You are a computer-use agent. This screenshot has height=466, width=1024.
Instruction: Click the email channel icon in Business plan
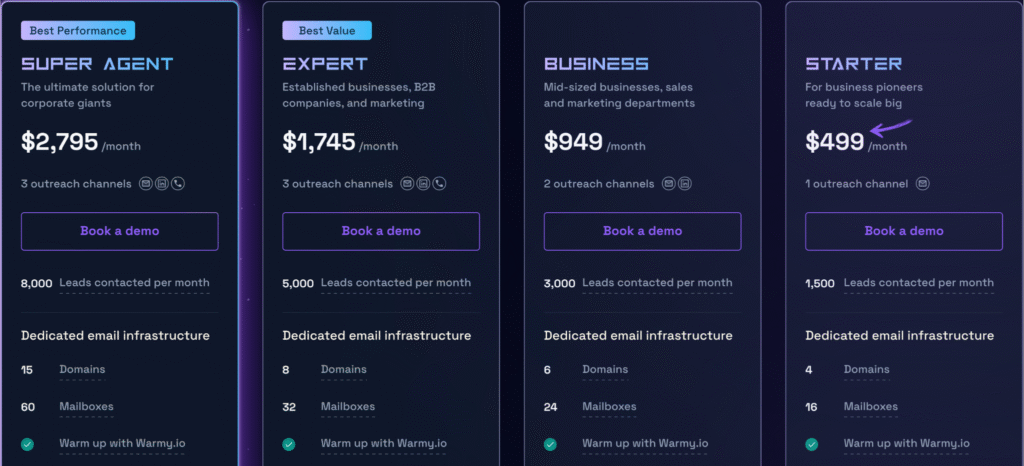tap(668, 184)
